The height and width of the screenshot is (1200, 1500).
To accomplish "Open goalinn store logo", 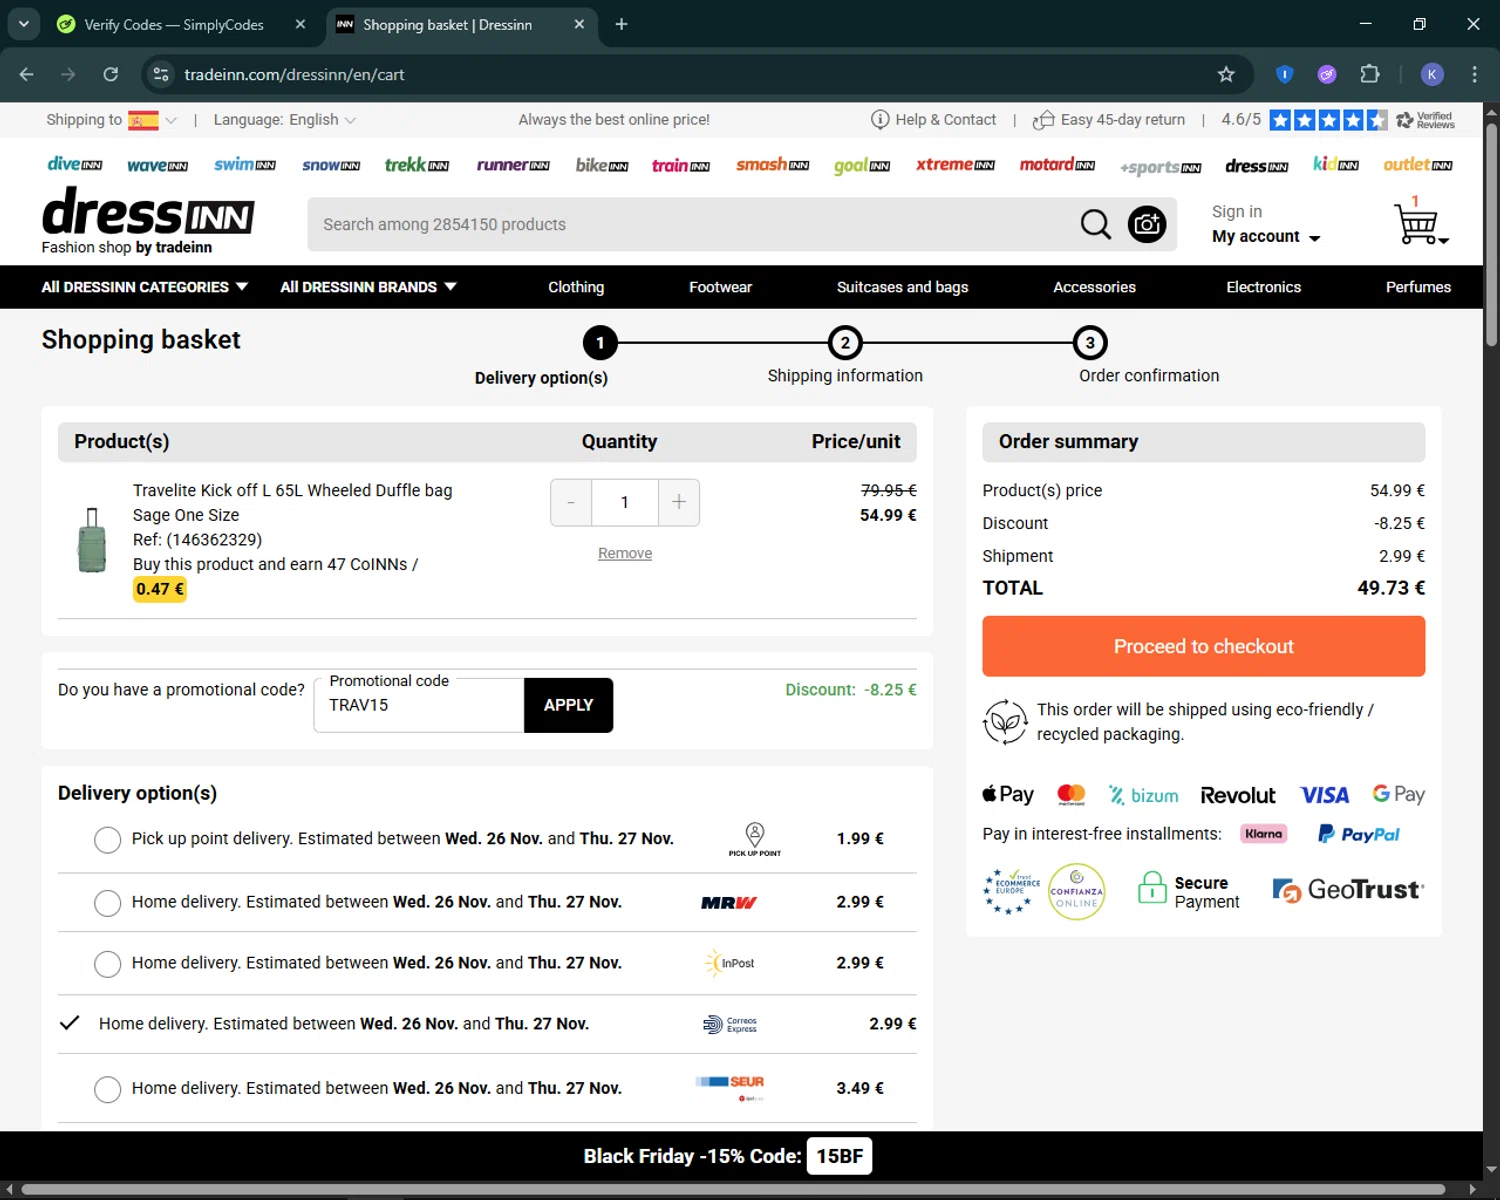I will (862, 166).
